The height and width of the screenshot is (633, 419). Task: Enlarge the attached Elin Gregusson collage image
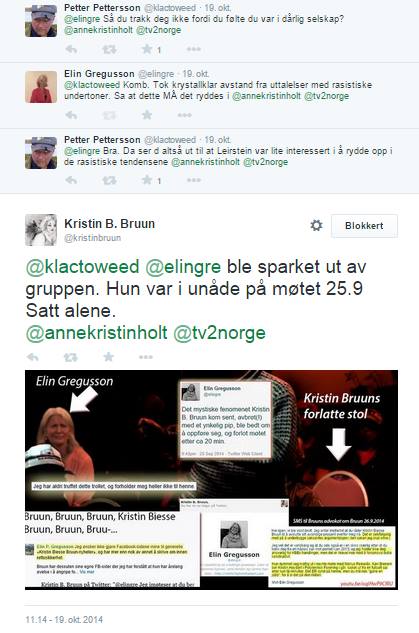211,480
